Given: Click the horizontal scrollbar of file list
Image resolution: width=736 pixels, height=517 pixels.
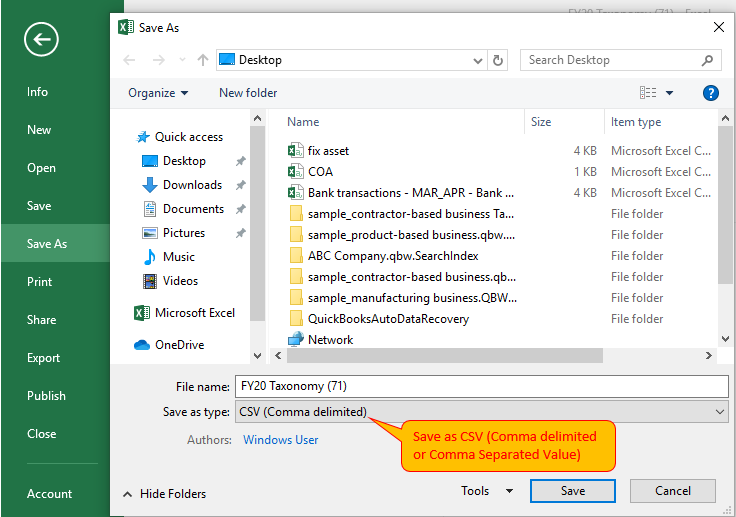Looking at the screenshot, I should click(x=445, y=355).
